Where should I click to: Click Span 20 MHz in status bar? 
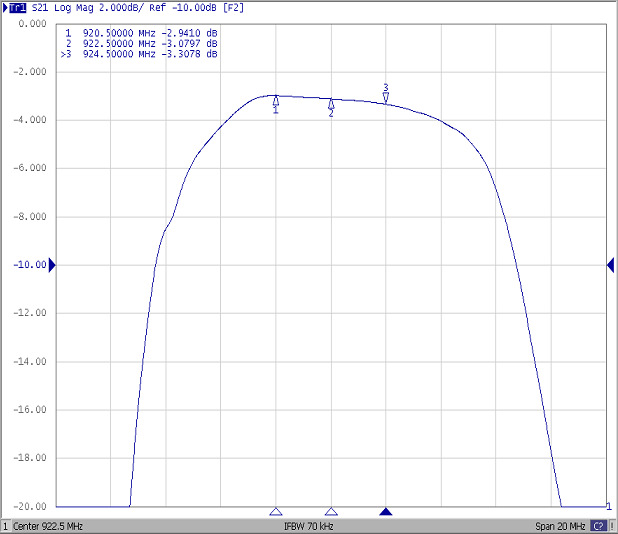pyautogui.click(x=561, y=526)
